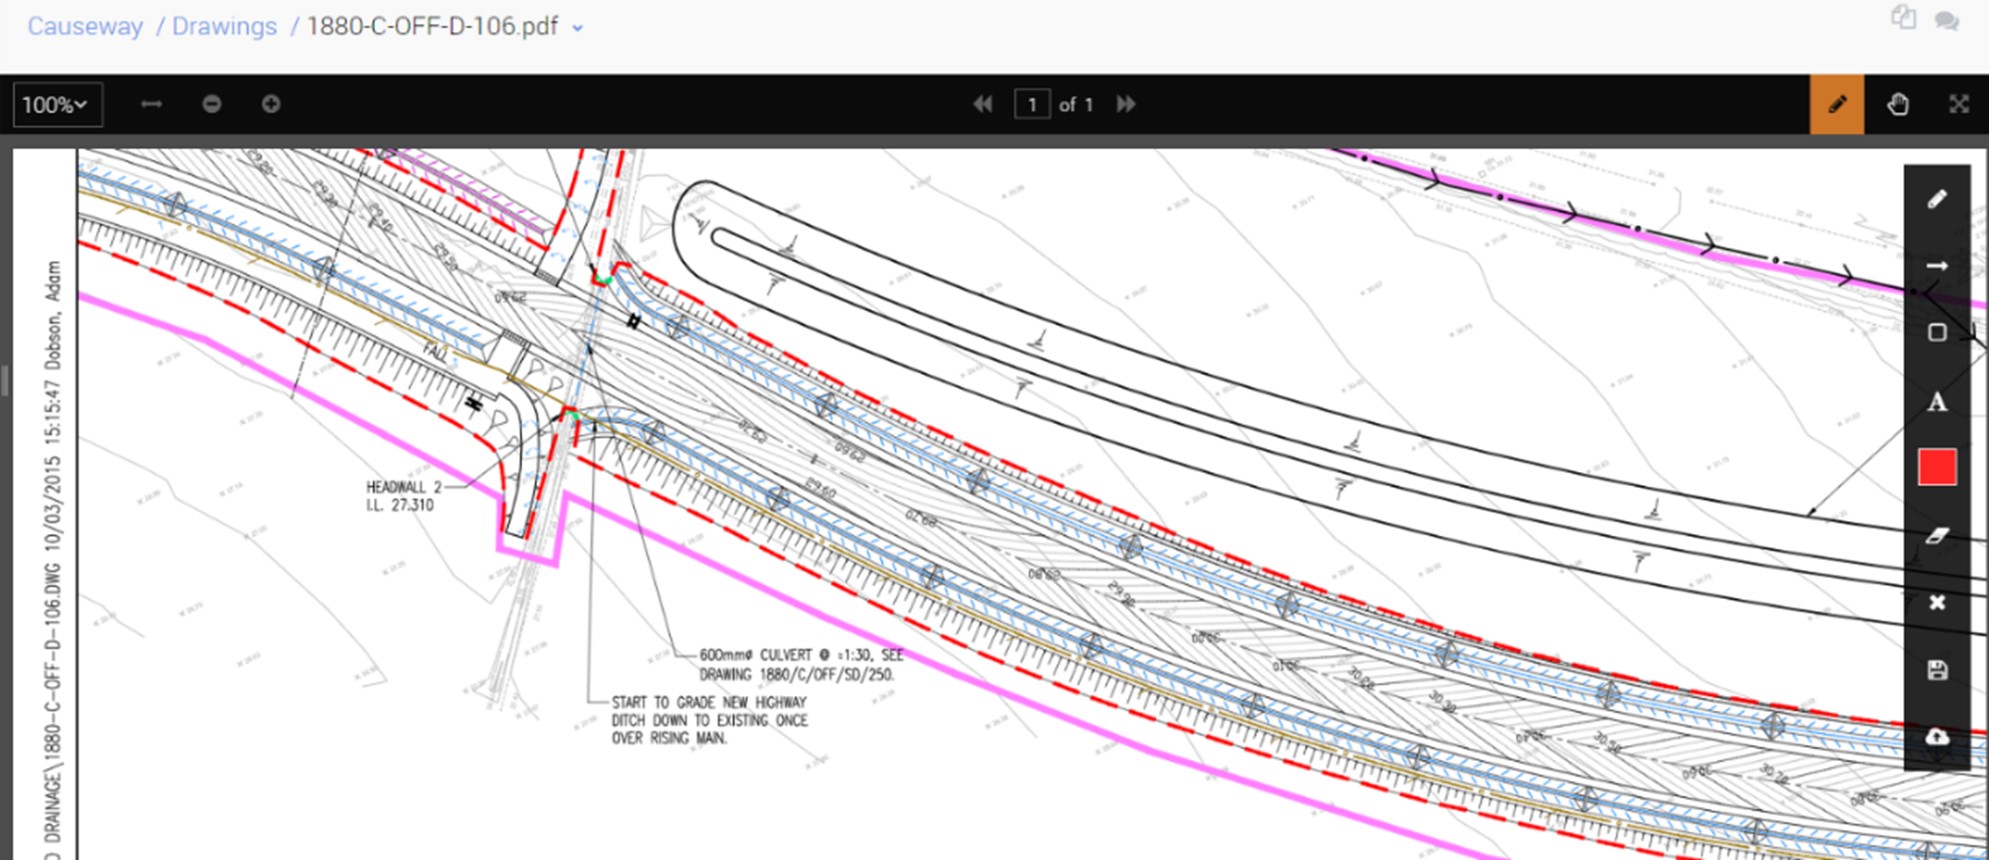
Task: Zoom out with the minus icon
Action: pyautogui.click(x=211, y=104)
